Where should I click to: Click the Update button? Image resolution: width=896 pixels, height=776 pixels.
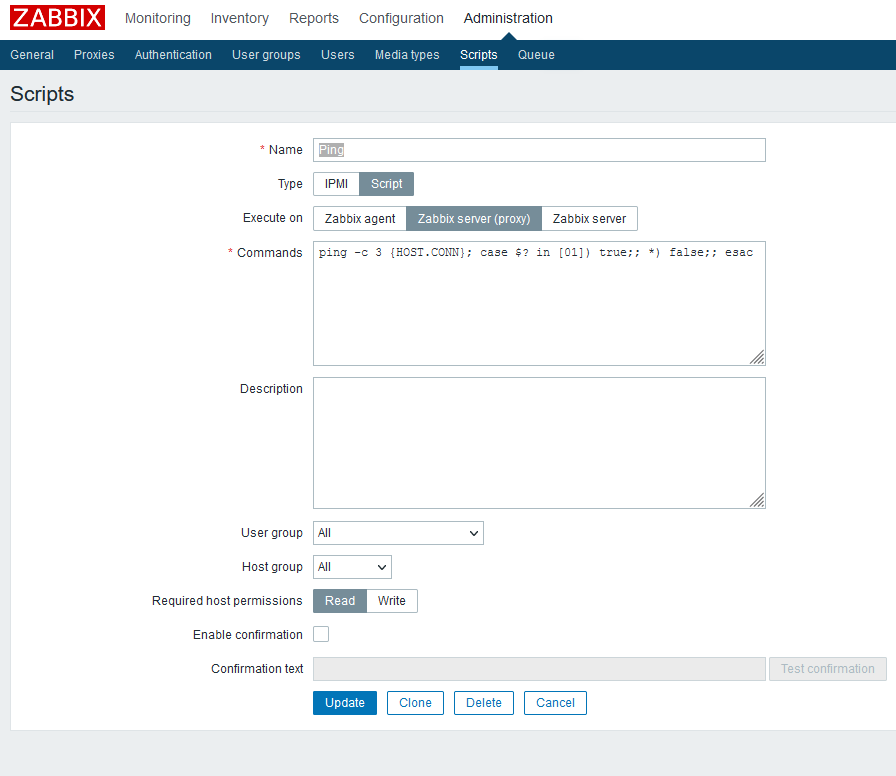pyautogui.click(x=345, y=703)
